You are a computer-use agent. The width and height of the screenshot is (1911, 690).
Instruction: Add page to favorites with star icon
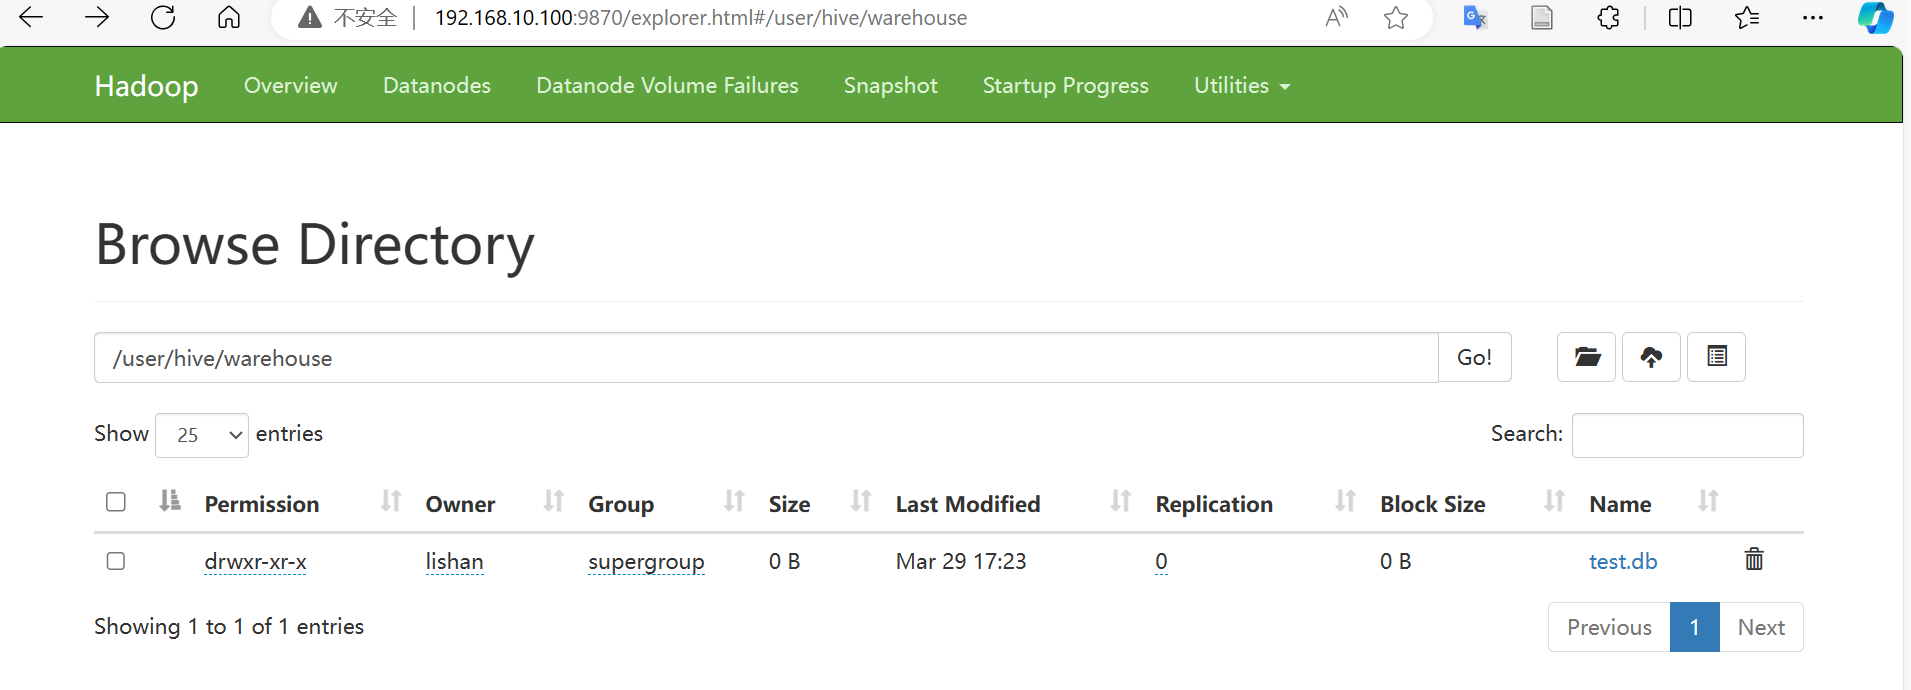[x=1396, y=17]
